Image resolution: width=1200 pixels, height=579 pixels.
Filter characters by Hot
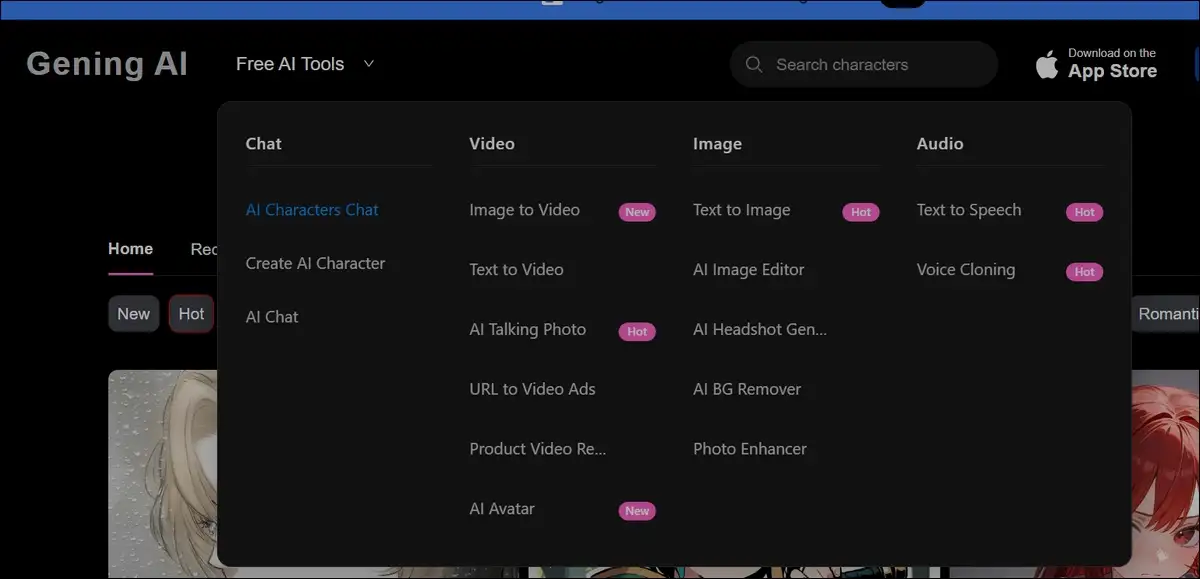click(191, 314)
